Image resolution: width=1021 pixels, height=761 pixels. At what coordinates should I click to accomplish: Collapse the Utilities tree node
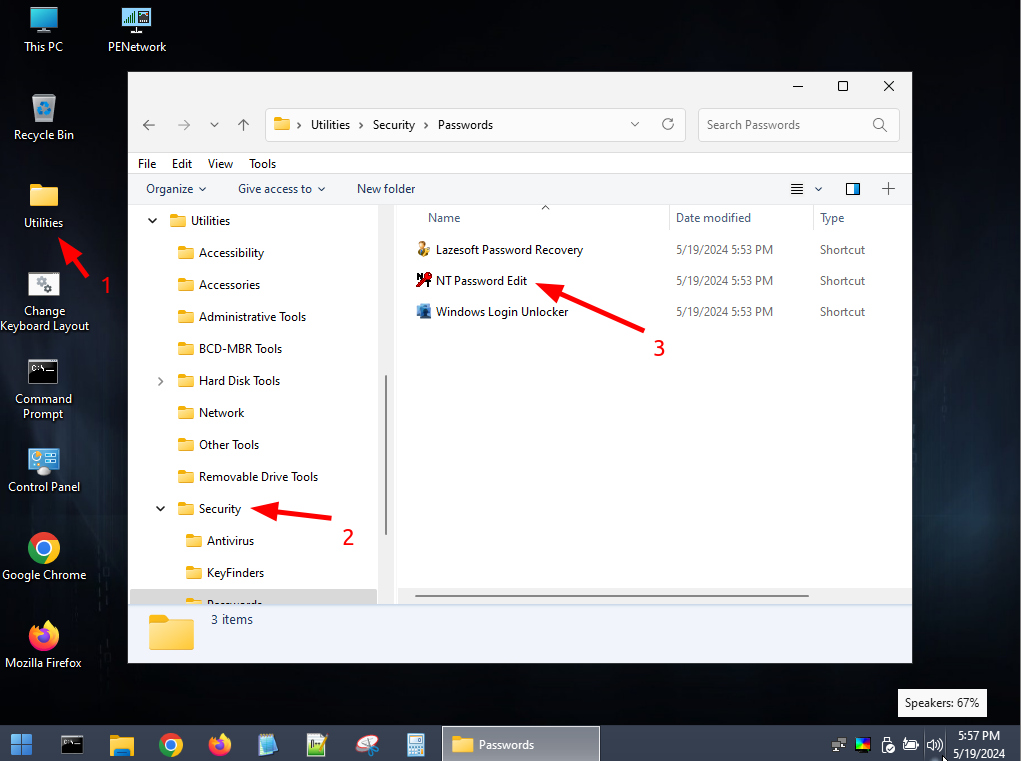pos(152,221)
